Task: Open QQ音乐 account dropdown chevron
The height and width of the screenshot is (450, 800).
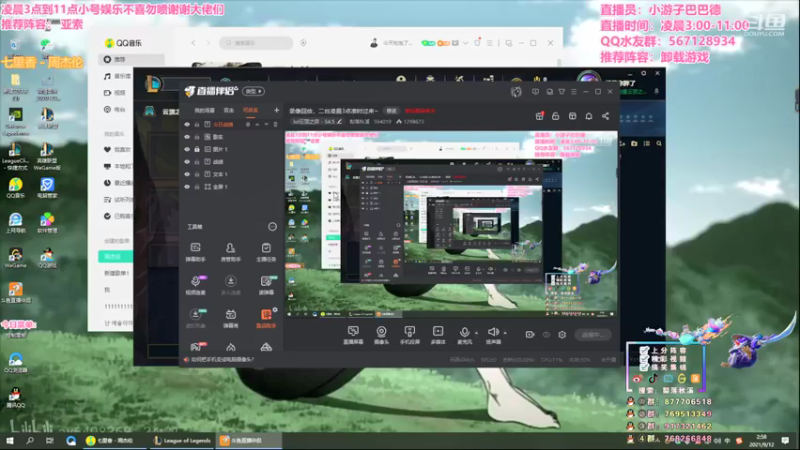Action: tap(465, 43)
